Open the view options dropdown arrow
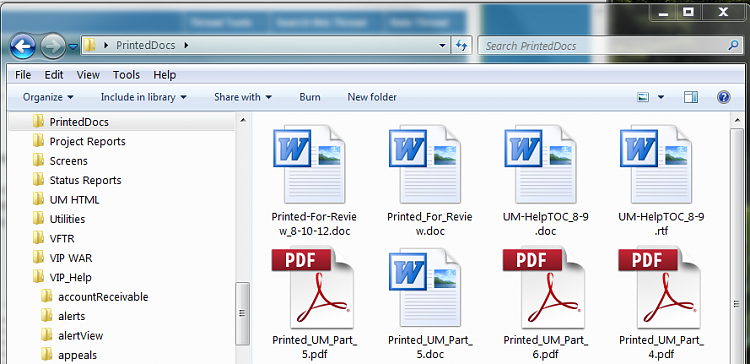Viewport: 750px width, 364px height. (x=661, y=97)
